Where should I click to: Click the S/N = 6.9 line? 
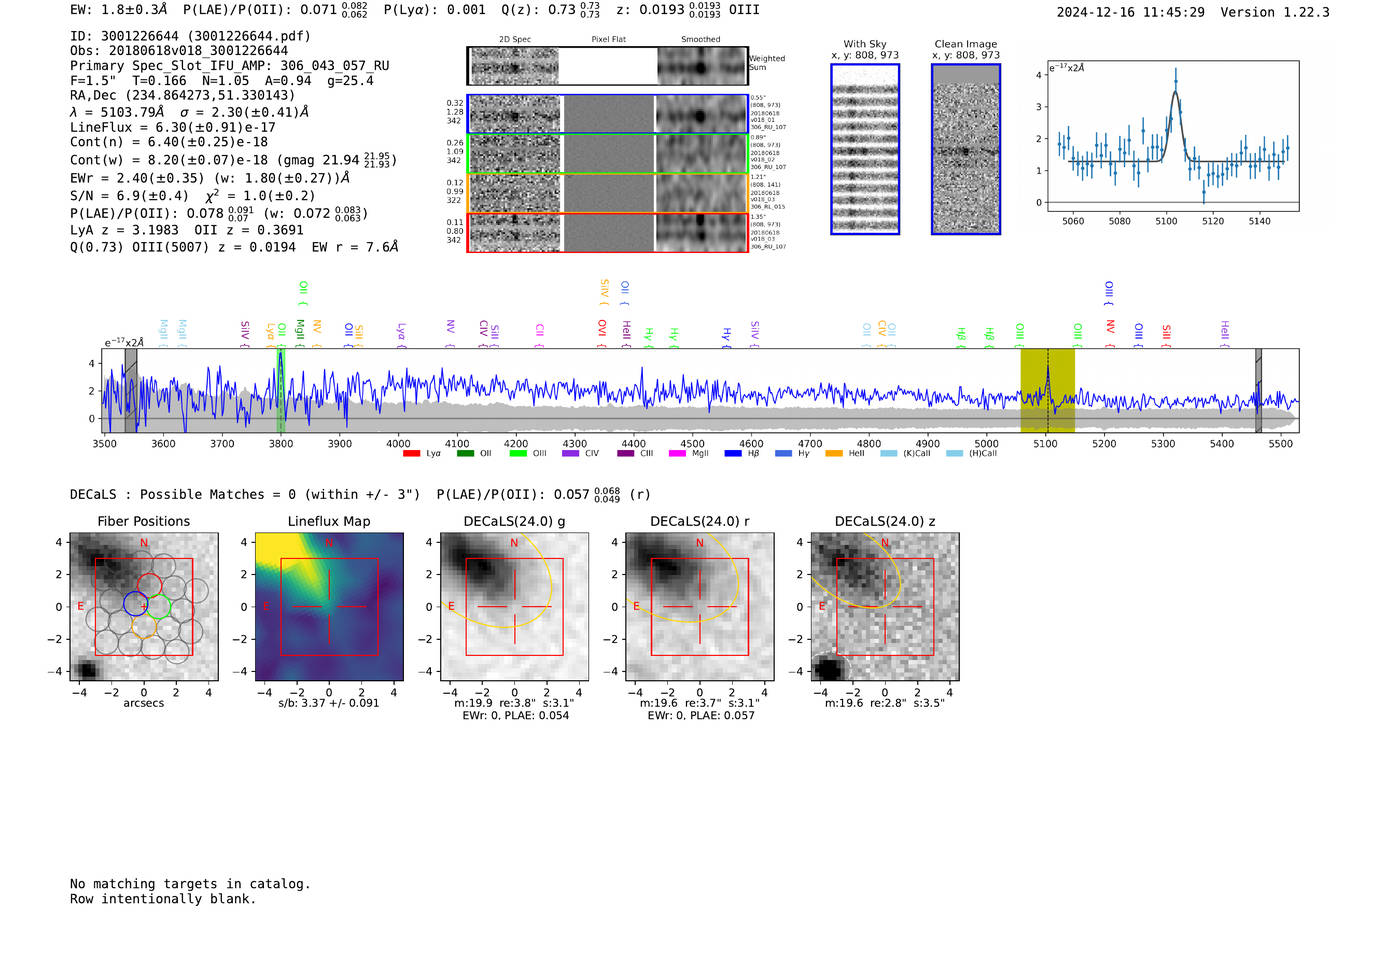click(192, 196)
